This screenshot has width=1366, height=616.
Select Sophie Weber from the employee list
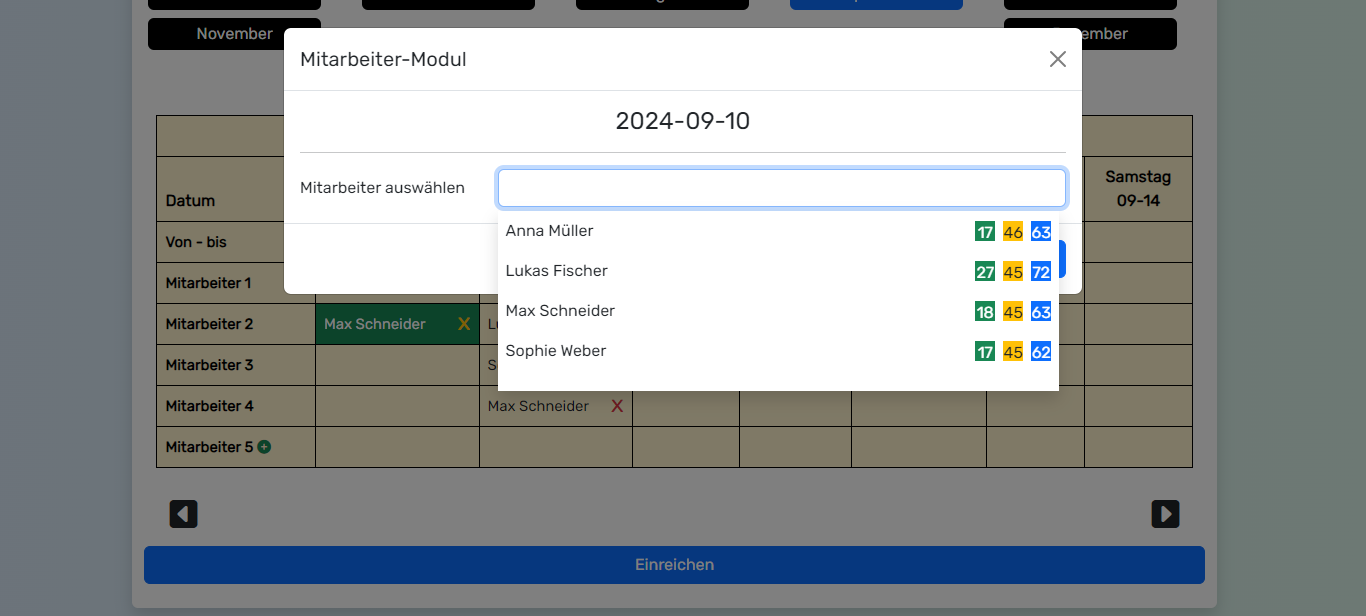click(x=556, y=351)
